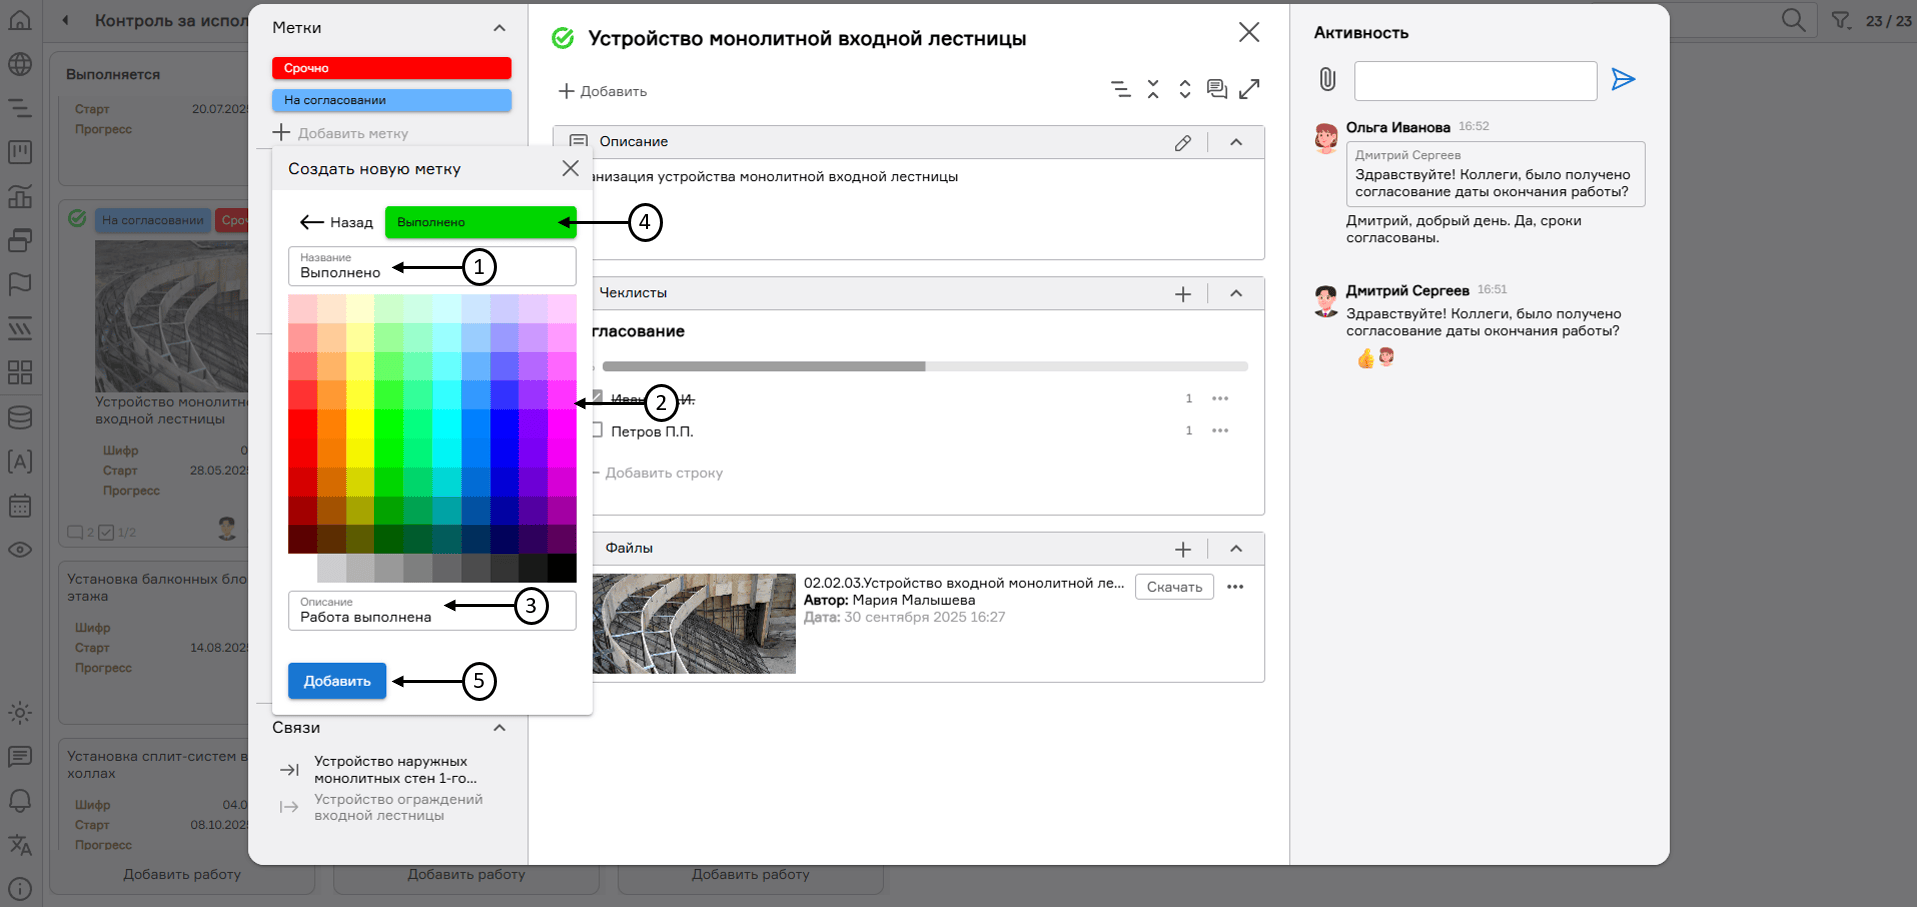The height and width of the screenshot is (907, 1917).
Task: Click the plus icon in Чеклисты header
Action: click(x=1183, y=294)
